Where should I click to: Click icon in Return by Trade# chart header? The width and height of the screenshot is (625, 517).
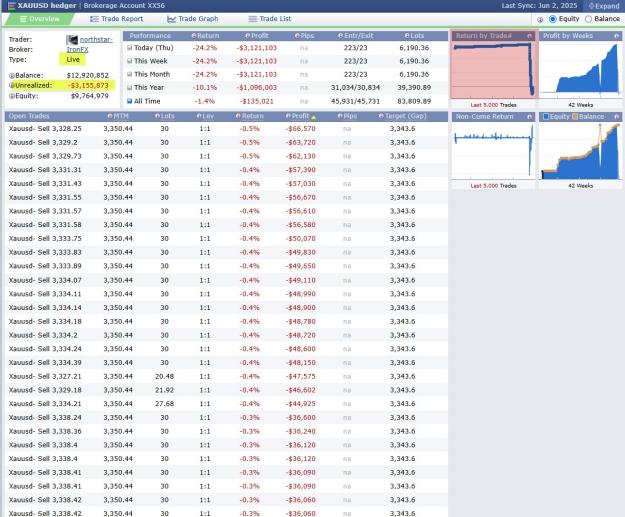point(529,36)
